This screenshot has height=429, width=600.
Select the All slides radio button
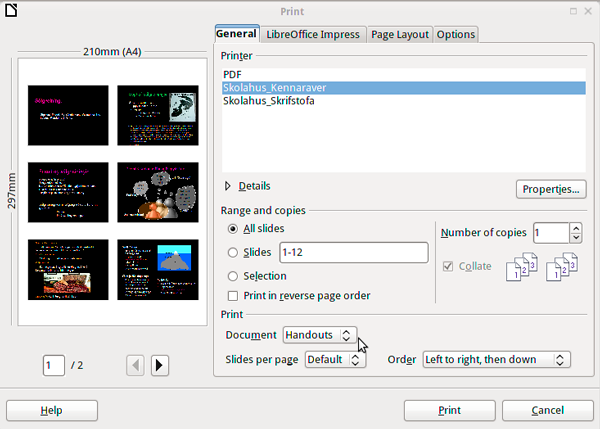[x=233, y=229]
